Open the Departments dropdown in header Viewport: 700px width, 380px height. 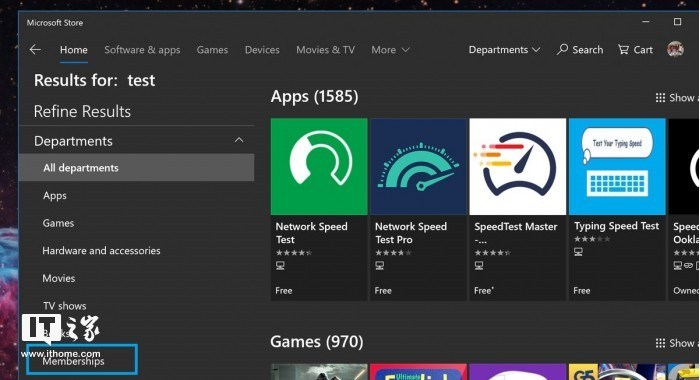[x=504, y=50]
